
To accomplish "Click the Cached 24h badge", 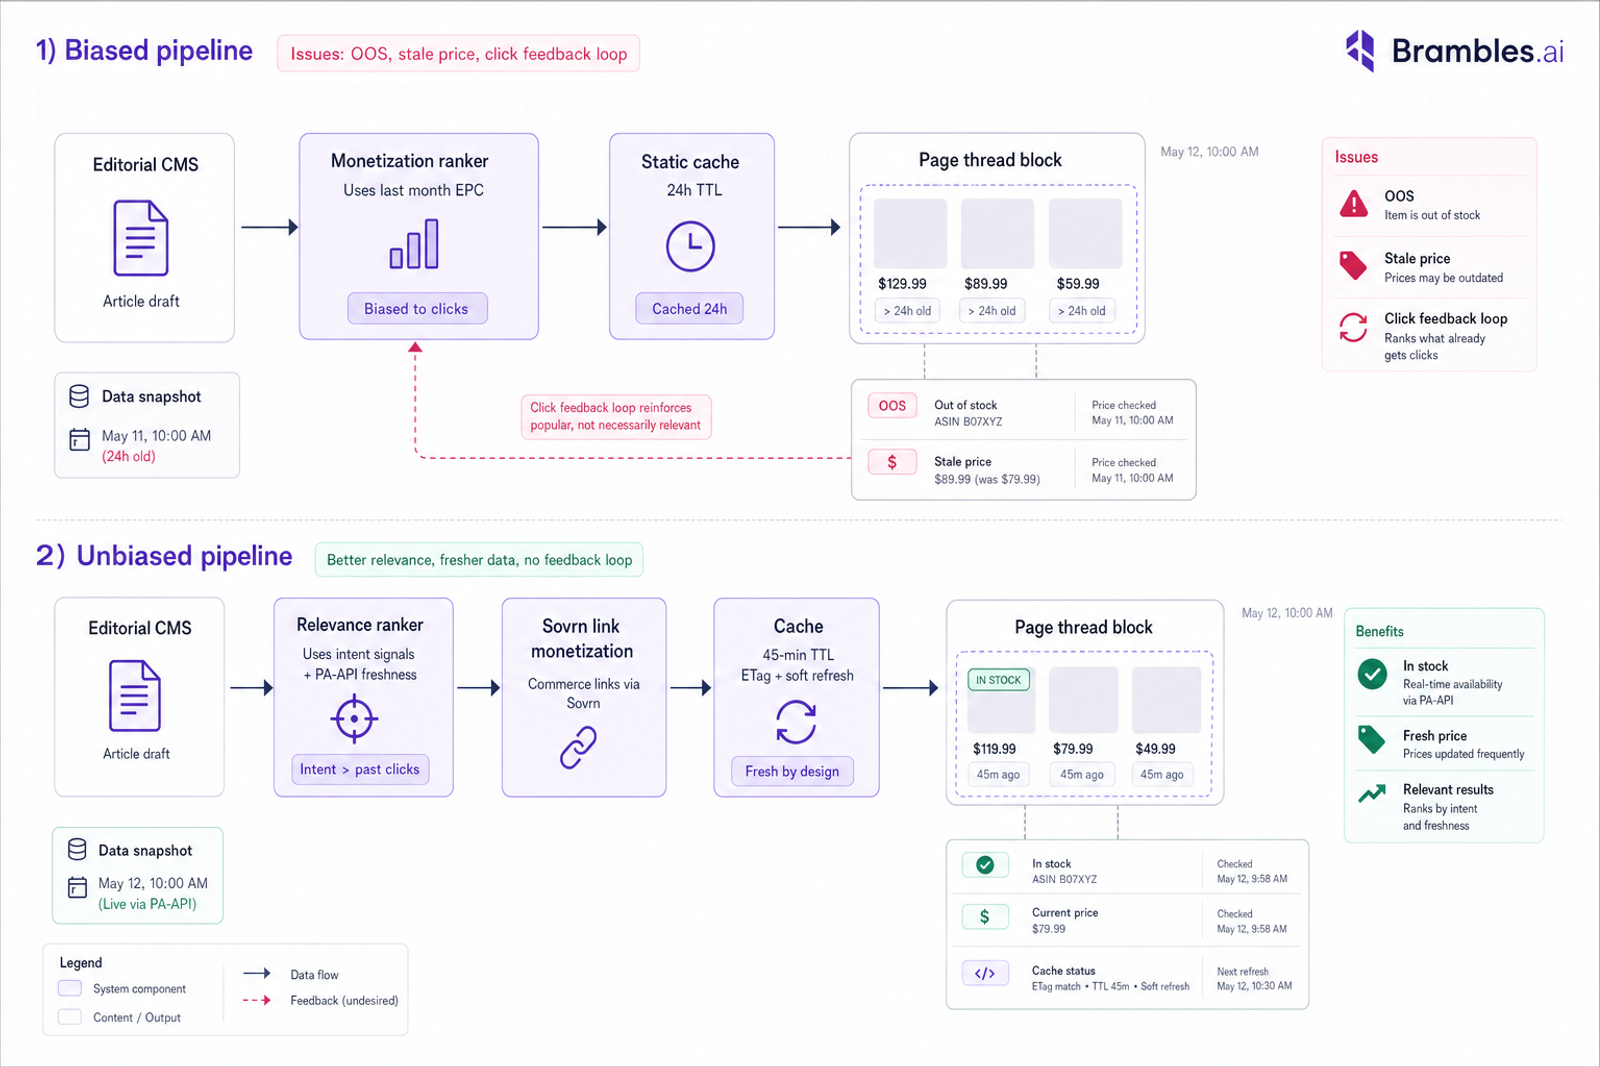I will 690,309.
